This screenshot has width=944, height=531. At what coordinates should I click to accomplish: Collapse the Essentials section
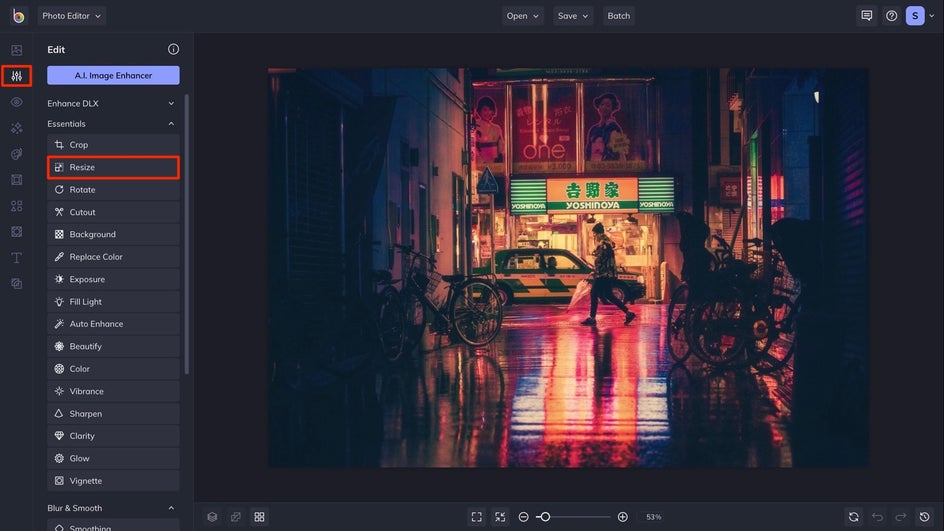tap(113, 123)
